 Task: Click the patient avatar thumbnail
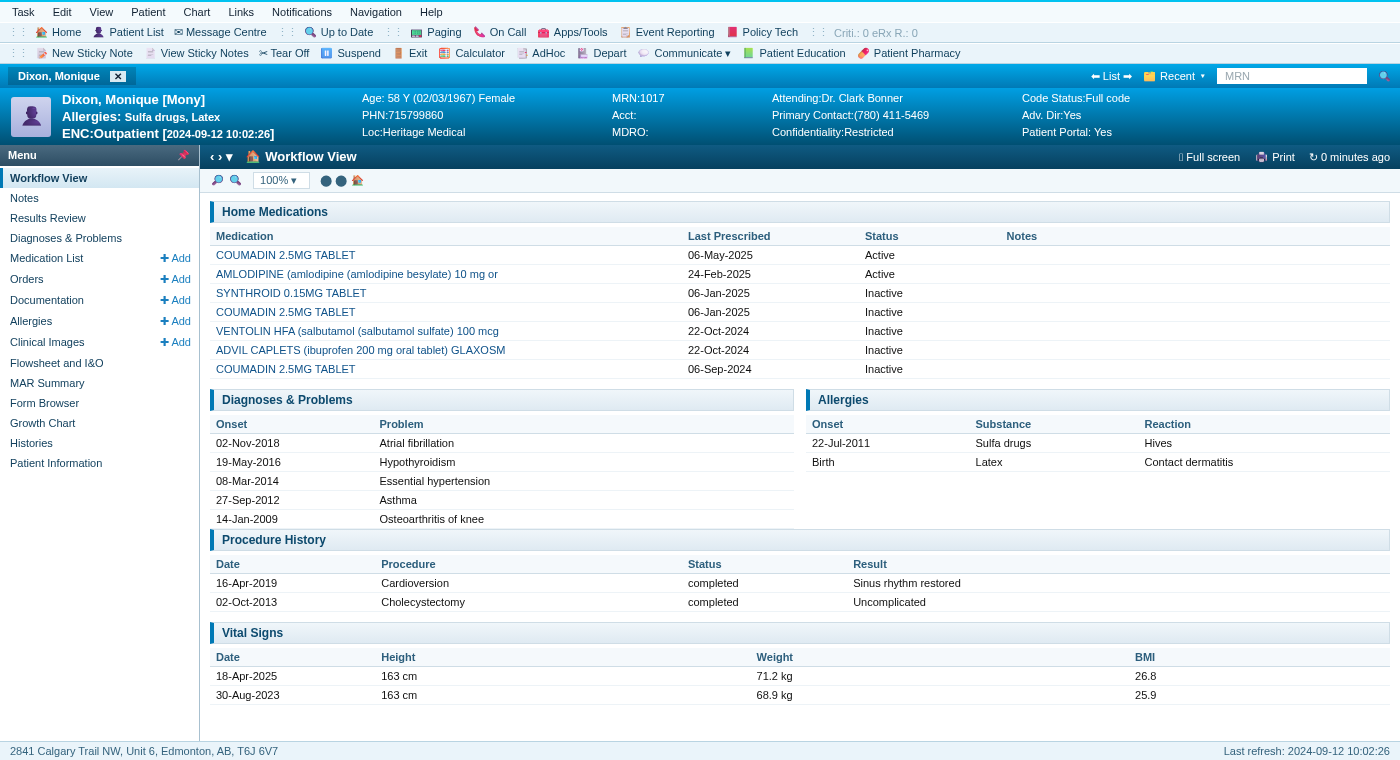(x=31, y=117)
